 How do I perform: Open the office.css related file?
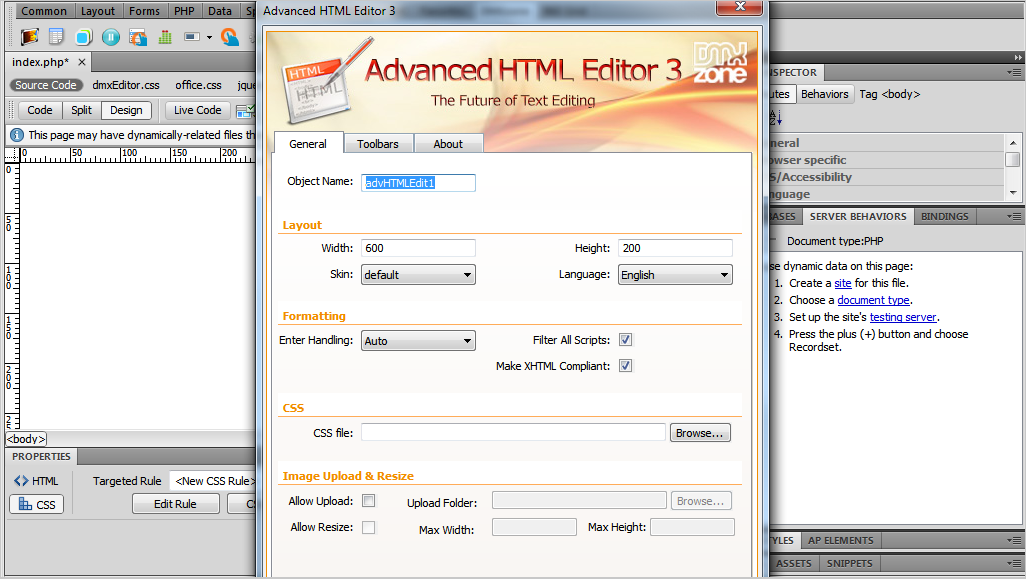(x=198, y=85)
